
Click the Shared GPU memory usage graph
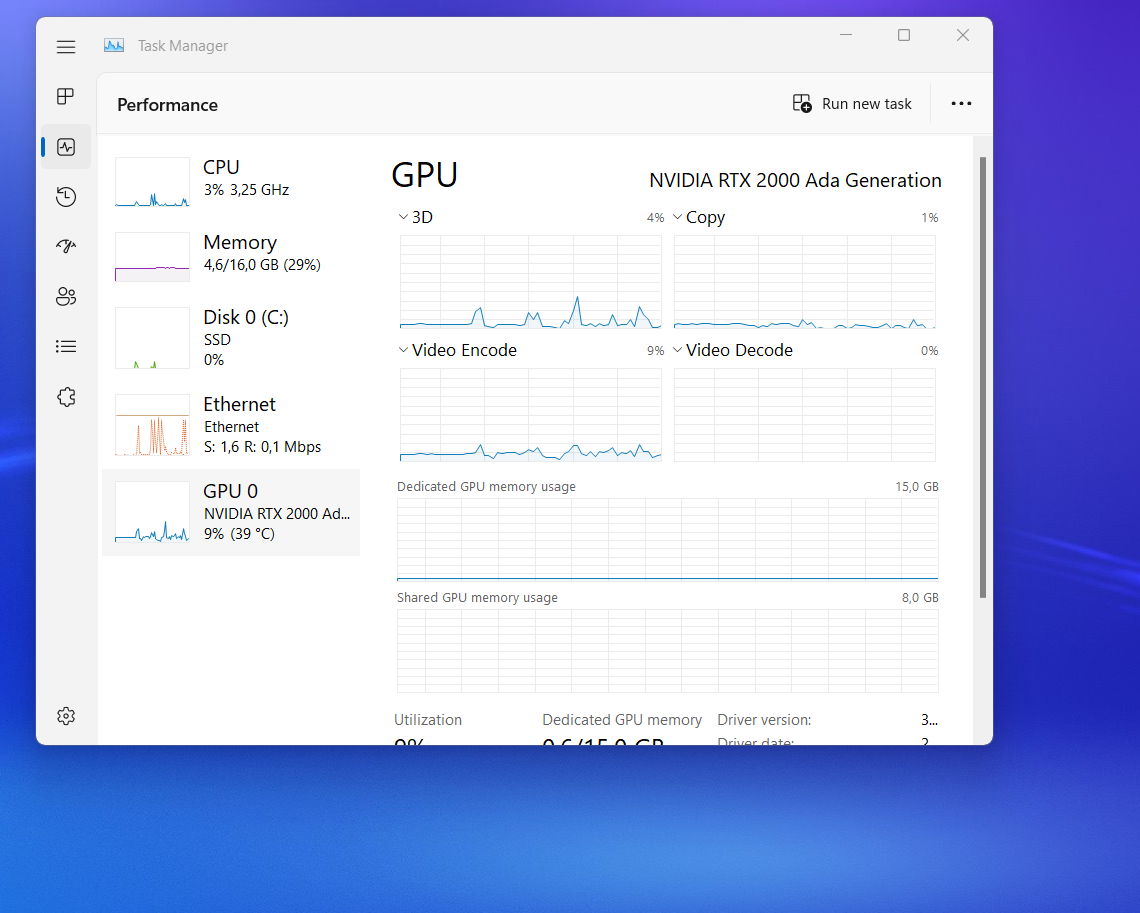coord(667,651)
